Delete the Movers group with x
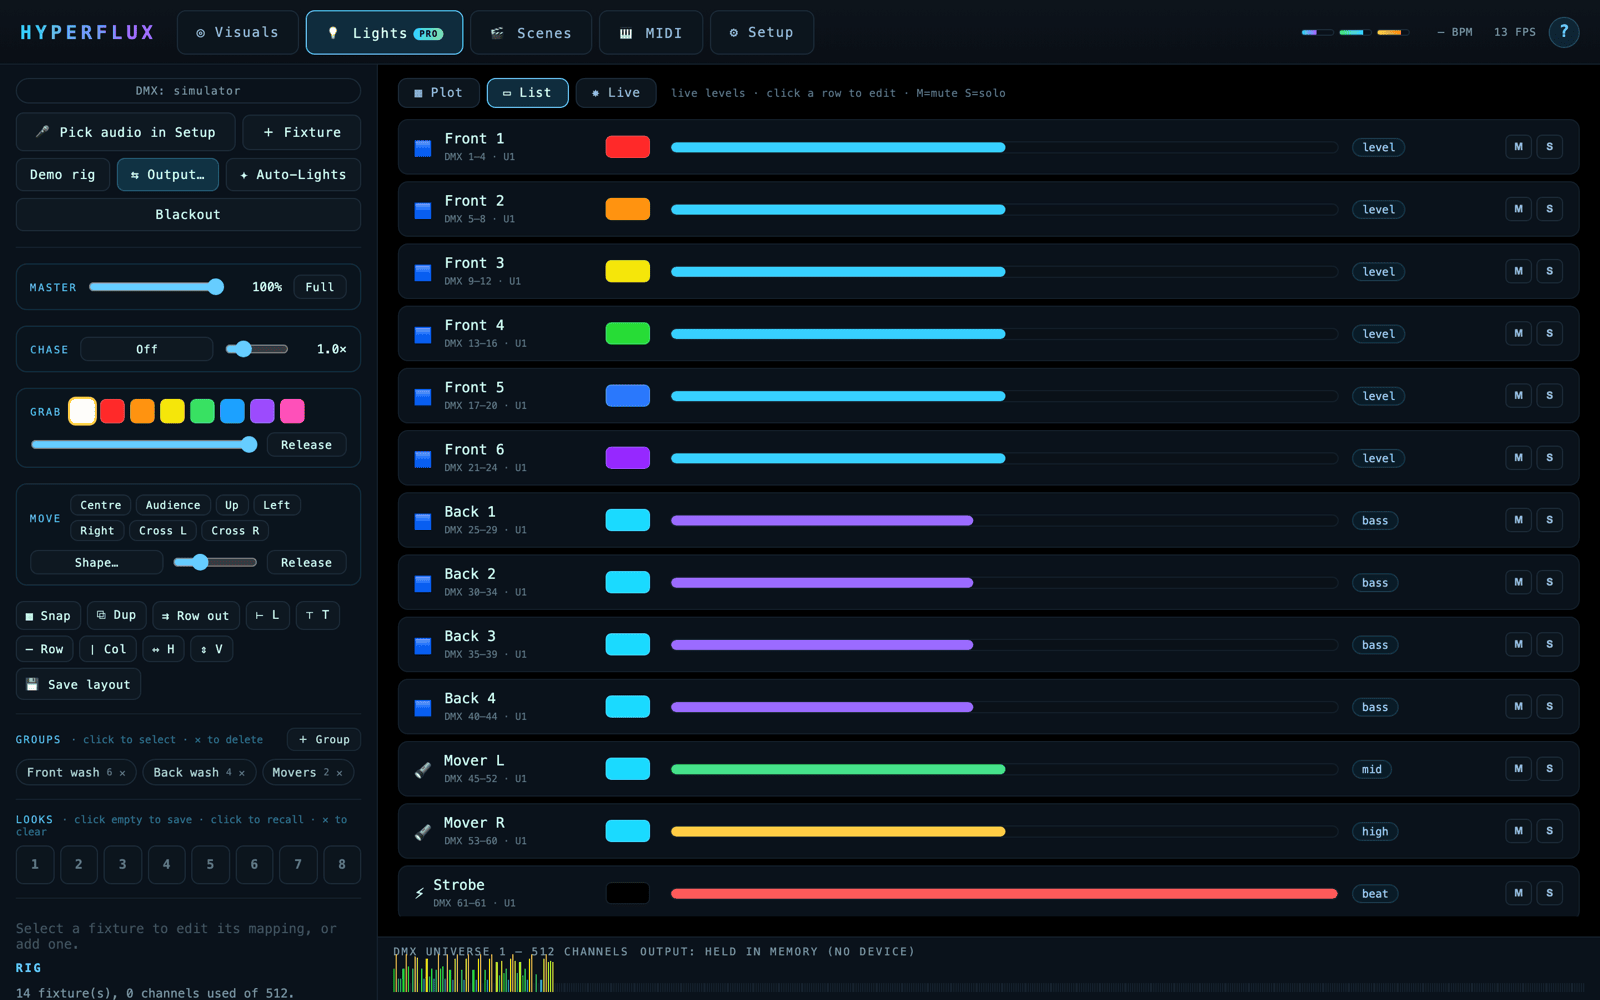Screen dimensions: 1600x1000 click(x=340, y=773)
